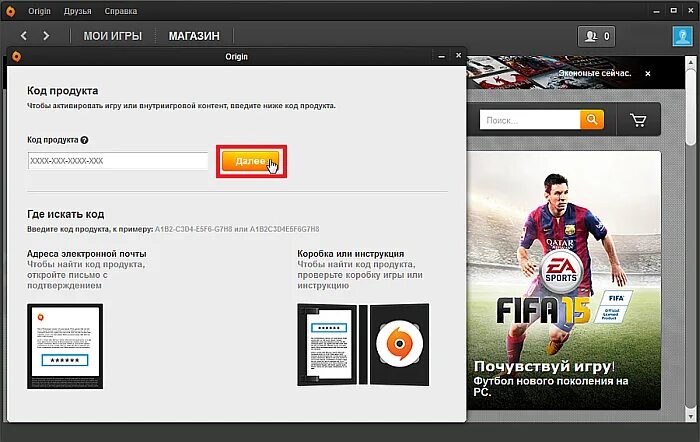The height and width of the screenshot is (442, 700).
Task: Open the Друзья menu
Action: click(77, 11)
